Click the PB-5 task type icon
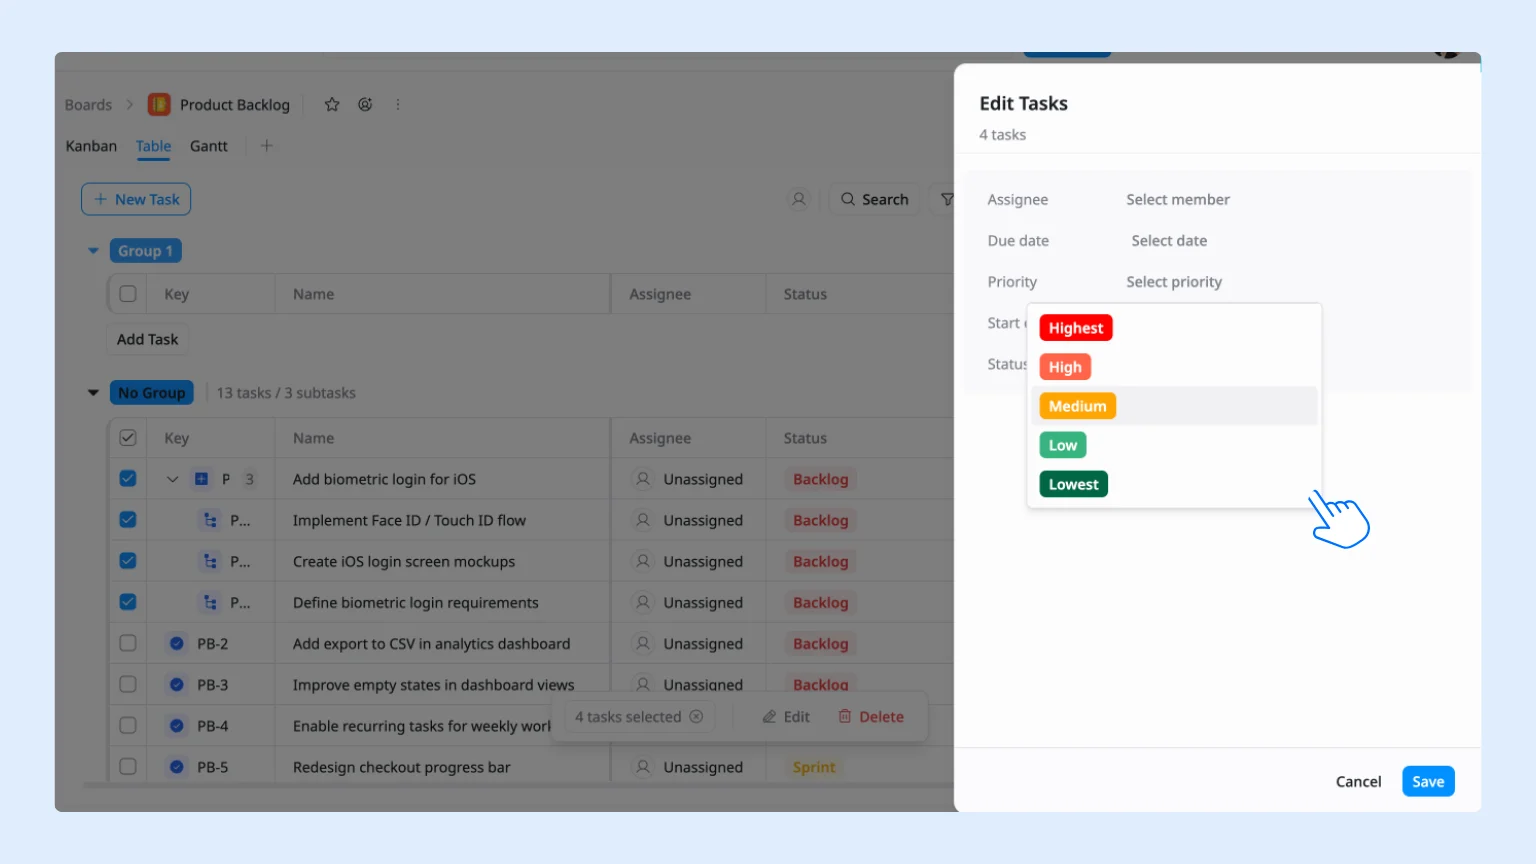 177,766
